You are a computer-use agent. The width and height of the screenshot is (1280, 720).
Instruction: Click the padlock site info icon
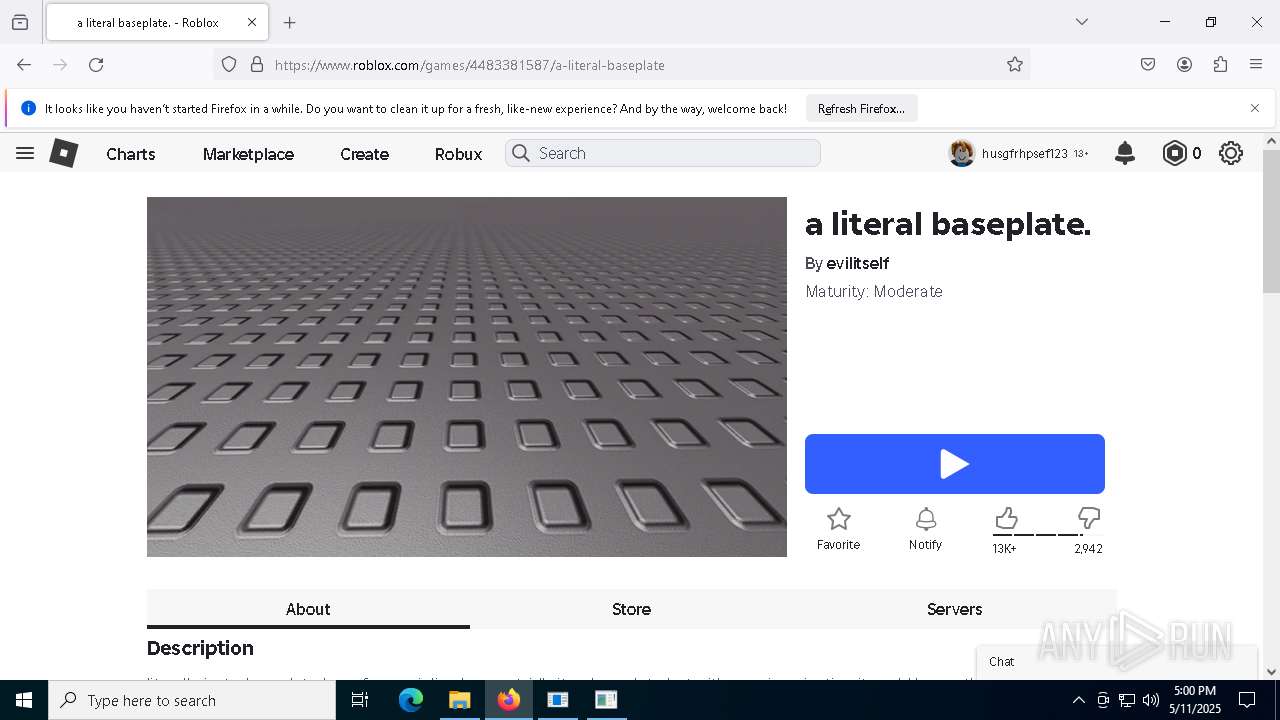pyautogui.click(x=257, y=64)
